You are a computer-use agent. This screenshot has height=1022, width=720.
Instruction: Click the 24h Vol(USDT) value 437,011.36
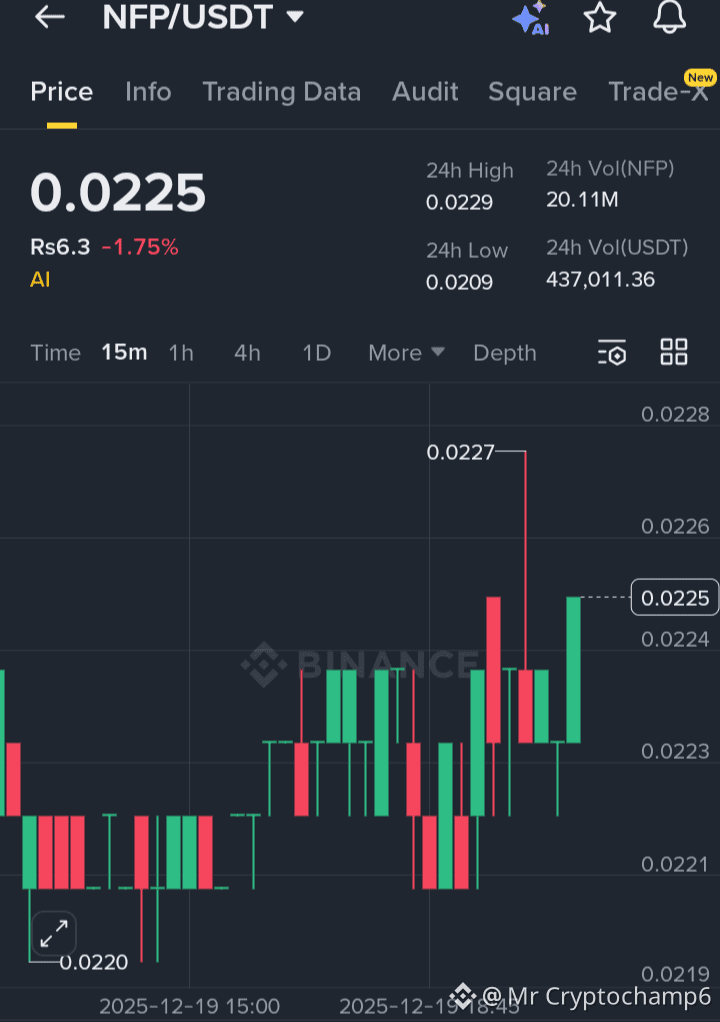tap(600, 280)
